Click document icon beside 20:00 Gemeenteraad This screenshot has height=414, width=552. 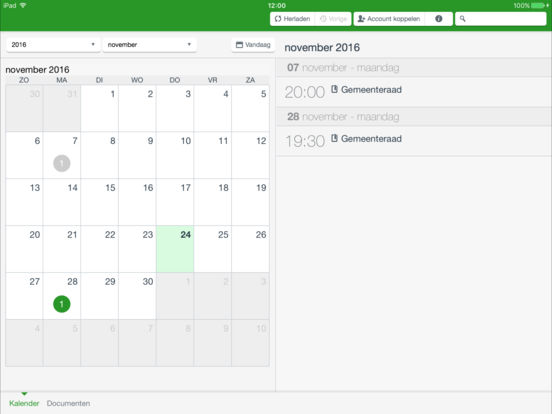pos(334,89)
